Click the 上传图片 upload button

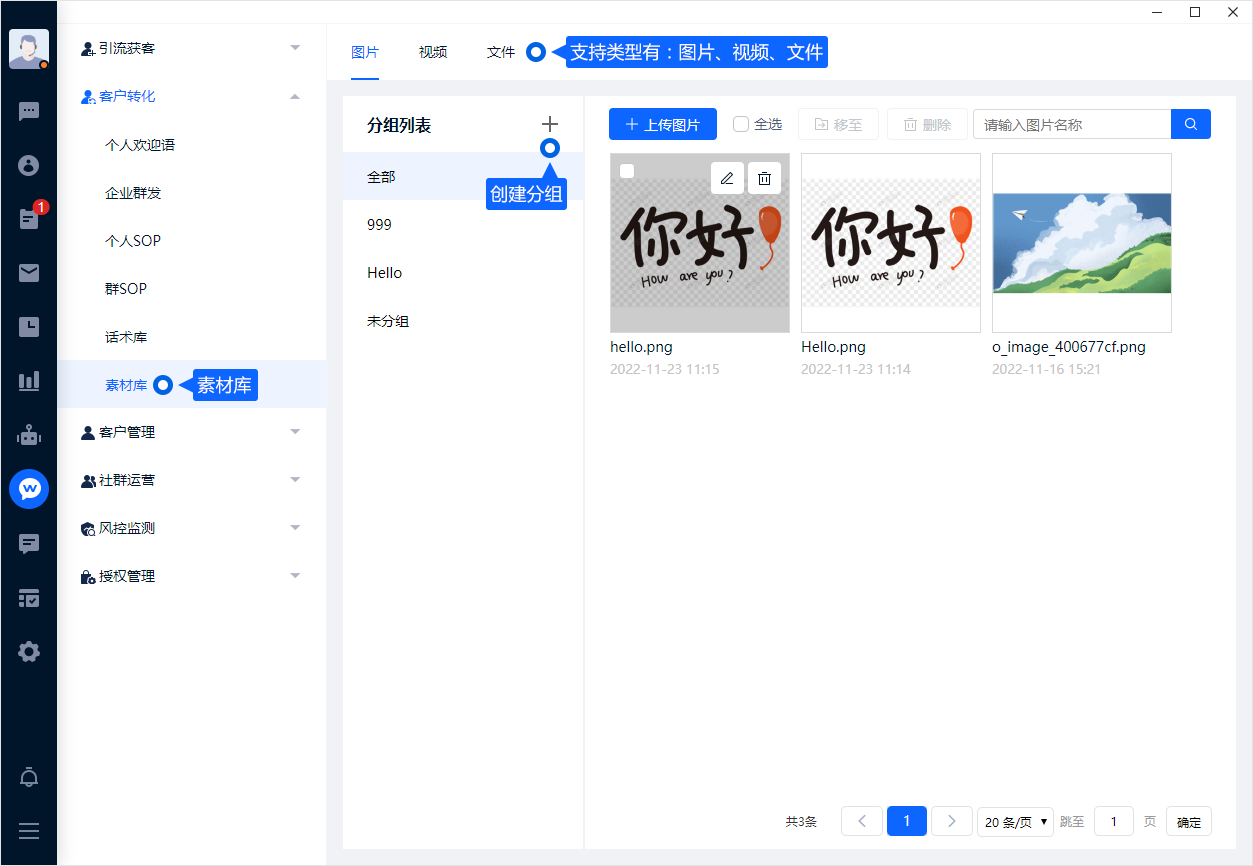coord(662,124)
